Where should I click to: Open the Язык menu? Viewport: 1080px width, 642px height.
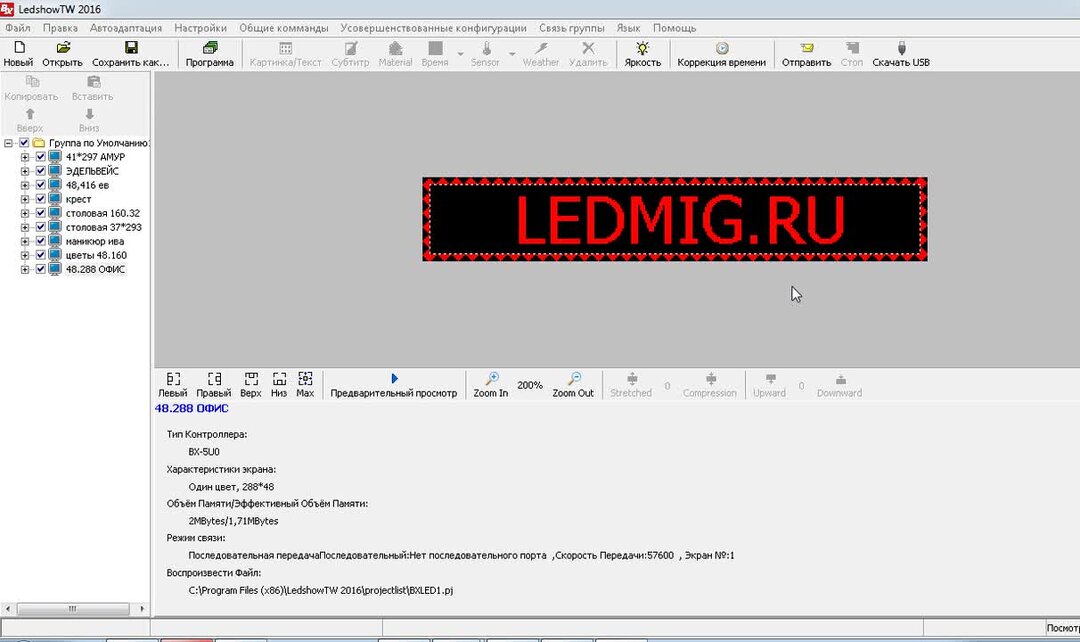coord(628,28)
